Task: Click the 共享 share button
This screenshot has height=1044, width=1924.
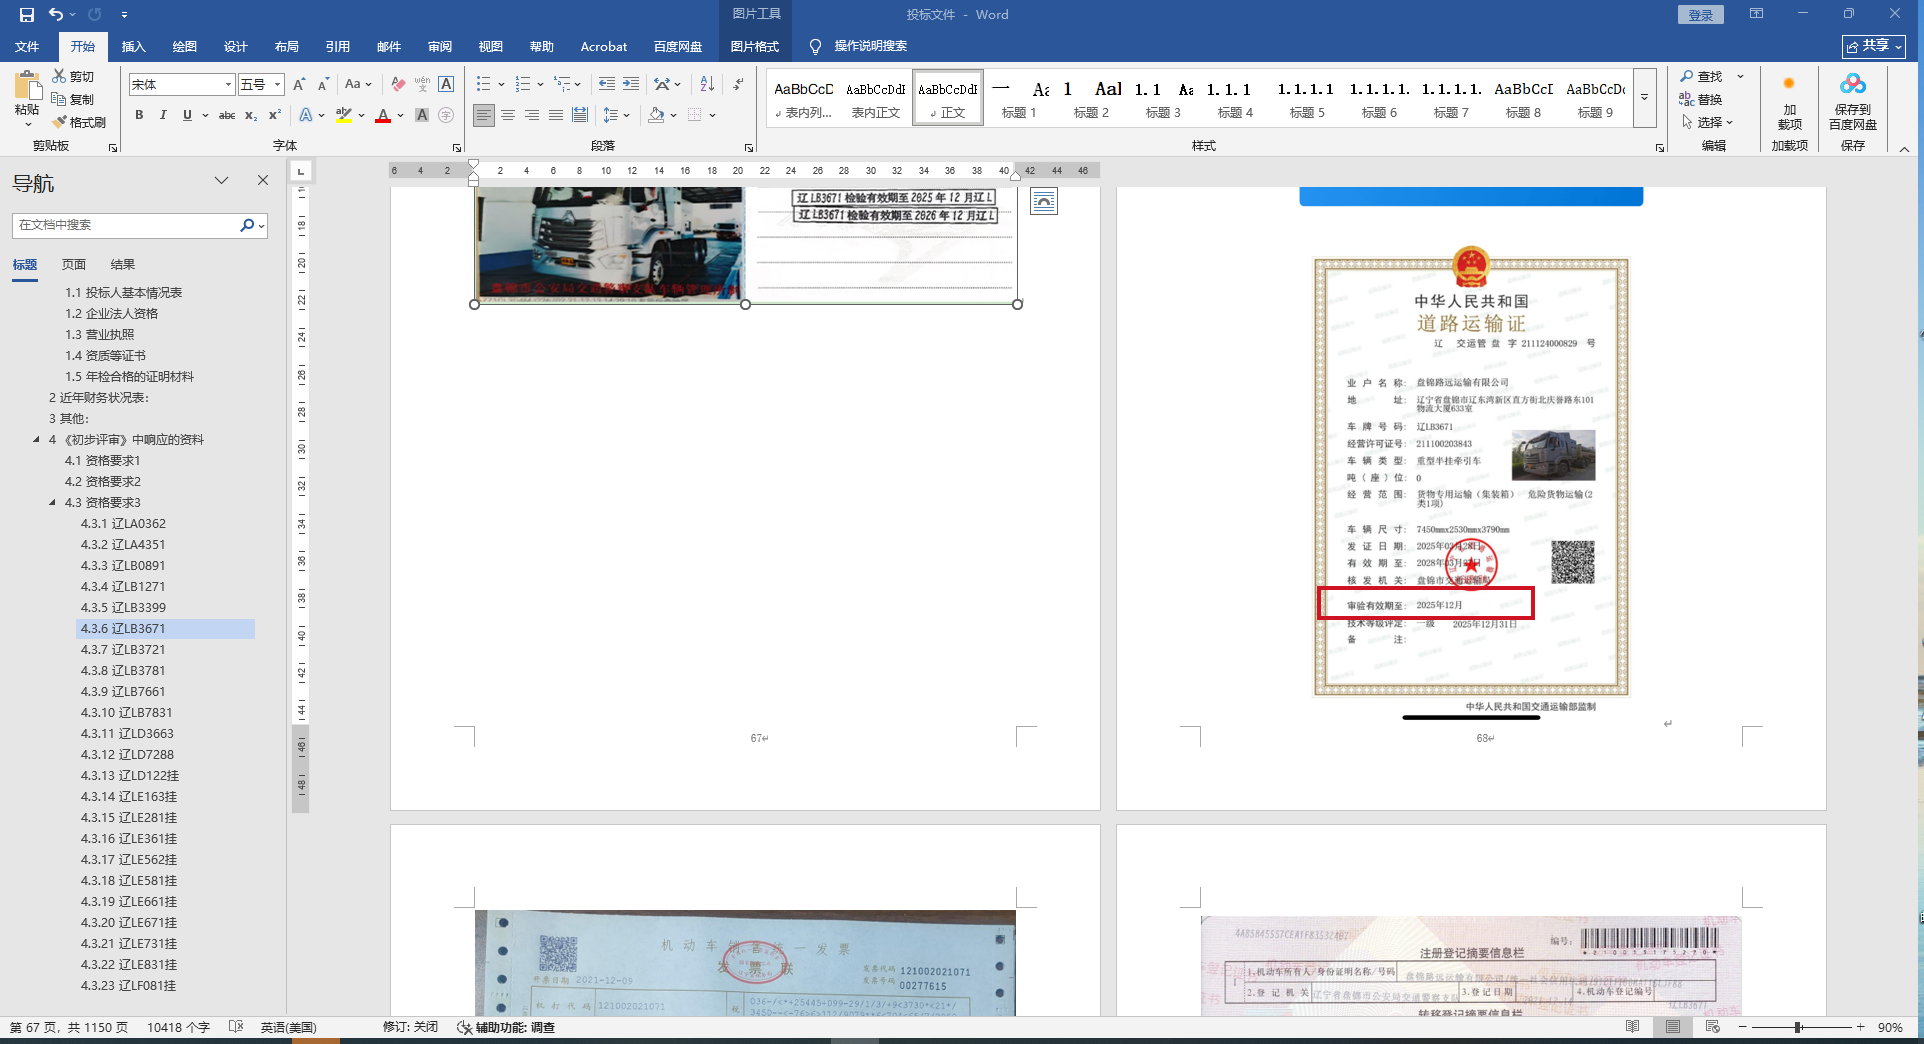Action: 1873,46
